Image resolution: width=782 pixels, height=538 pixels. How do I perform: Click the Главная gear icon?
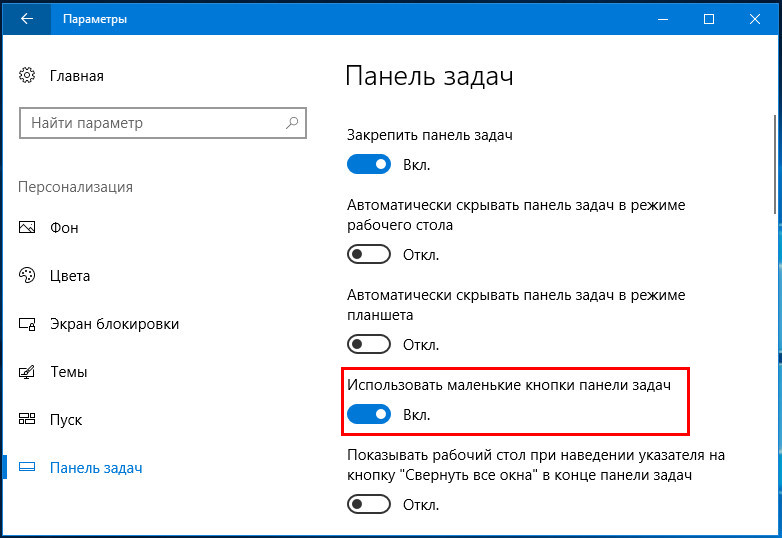click(27, 75)
